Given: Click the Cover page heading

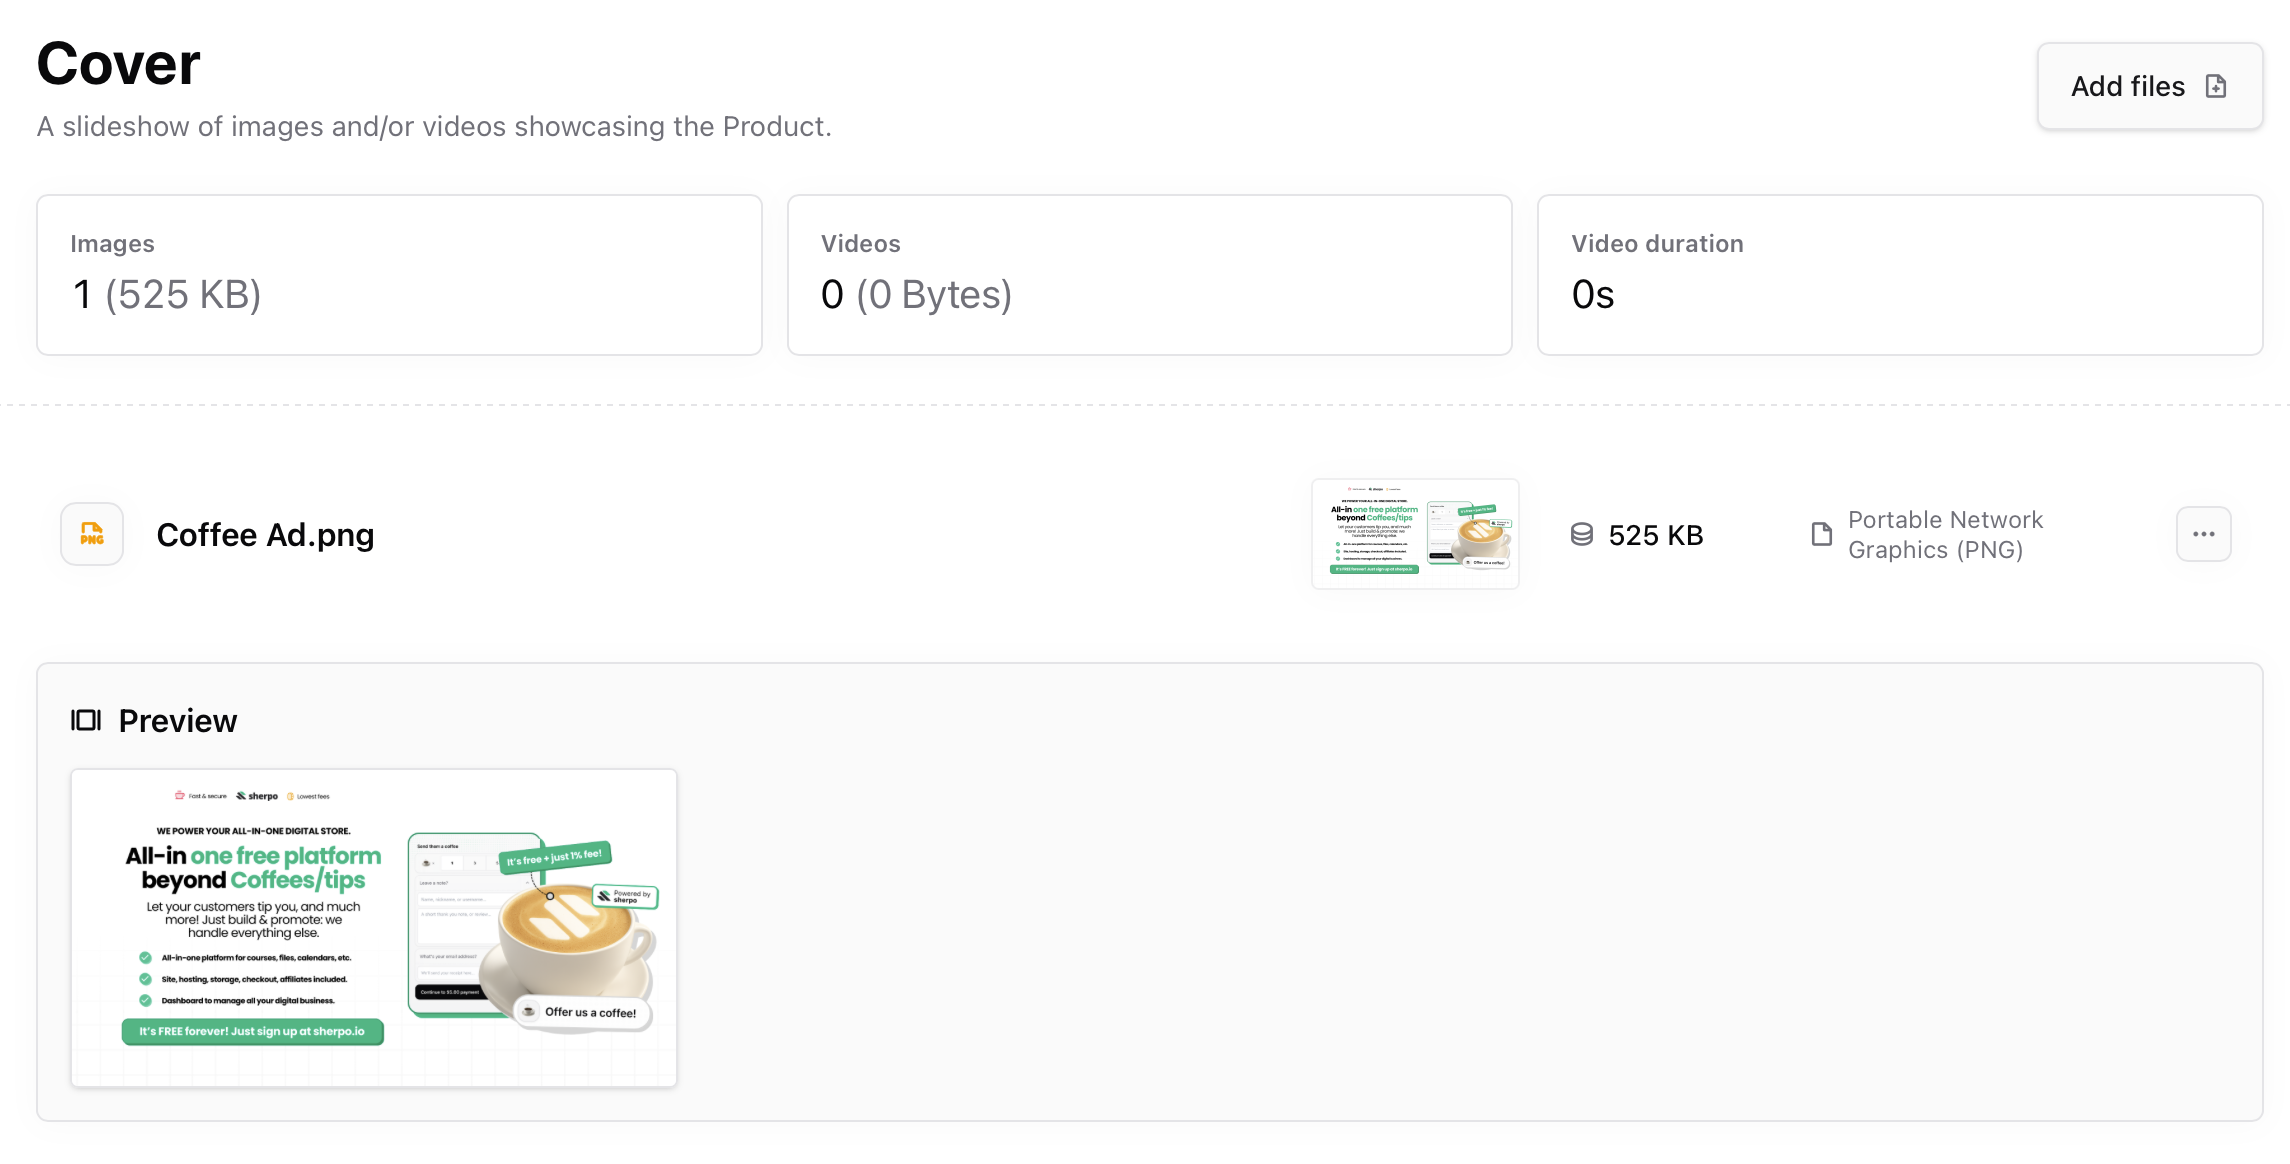Looking at the screenshot, I should point(119,64).
